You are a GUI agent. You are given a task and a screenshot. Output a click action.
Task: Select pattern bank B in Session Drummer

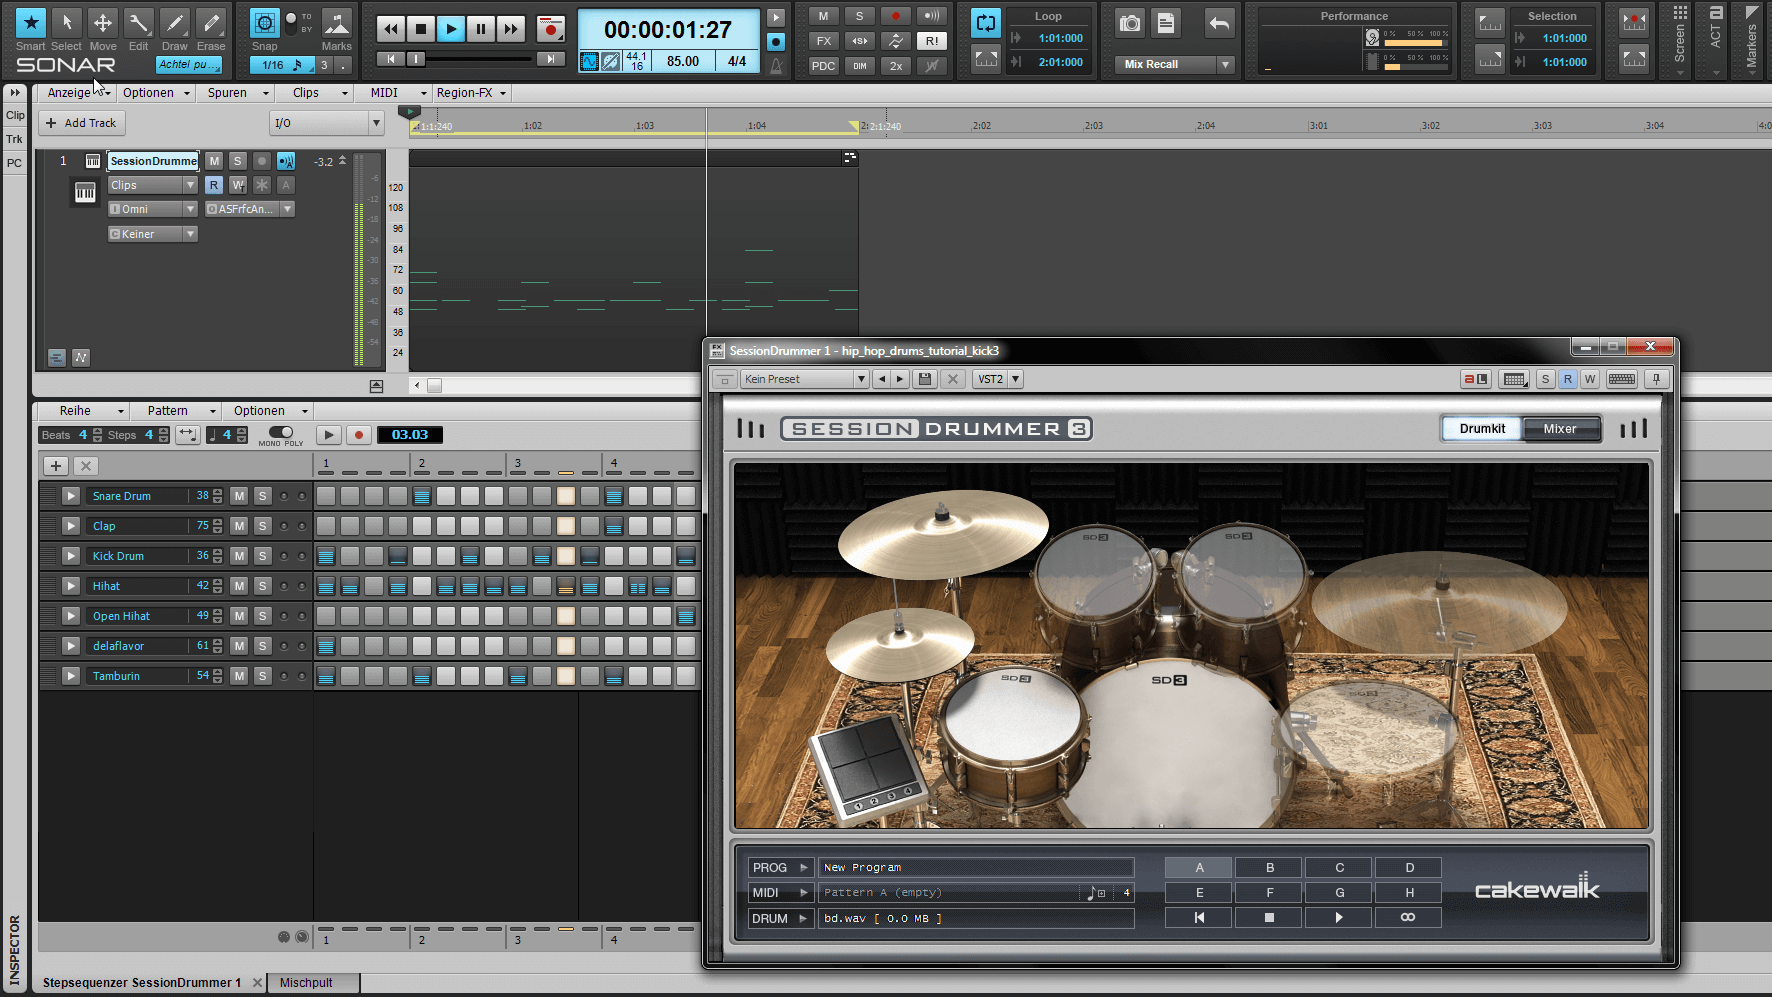[1268, 867]
